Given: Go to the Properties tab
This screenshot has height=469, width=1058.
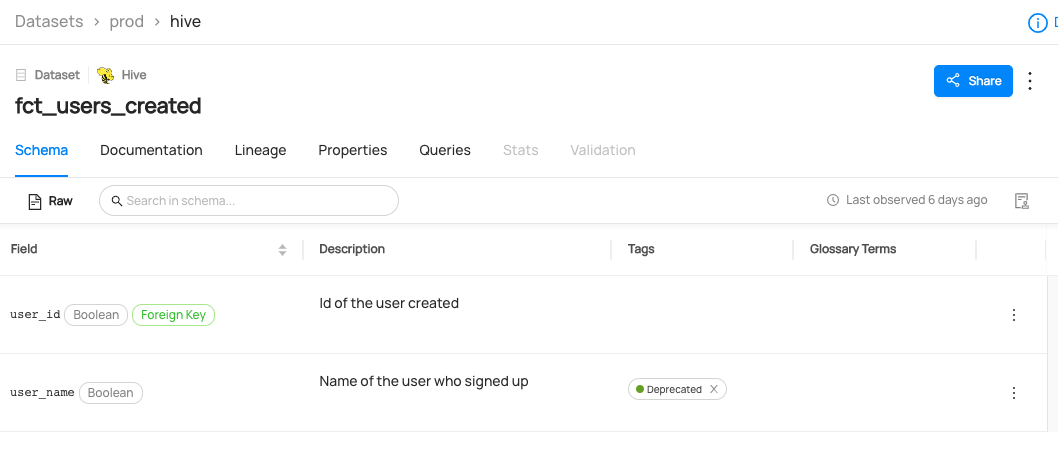Looking at the screenshot, I should [x=352, y=150].
